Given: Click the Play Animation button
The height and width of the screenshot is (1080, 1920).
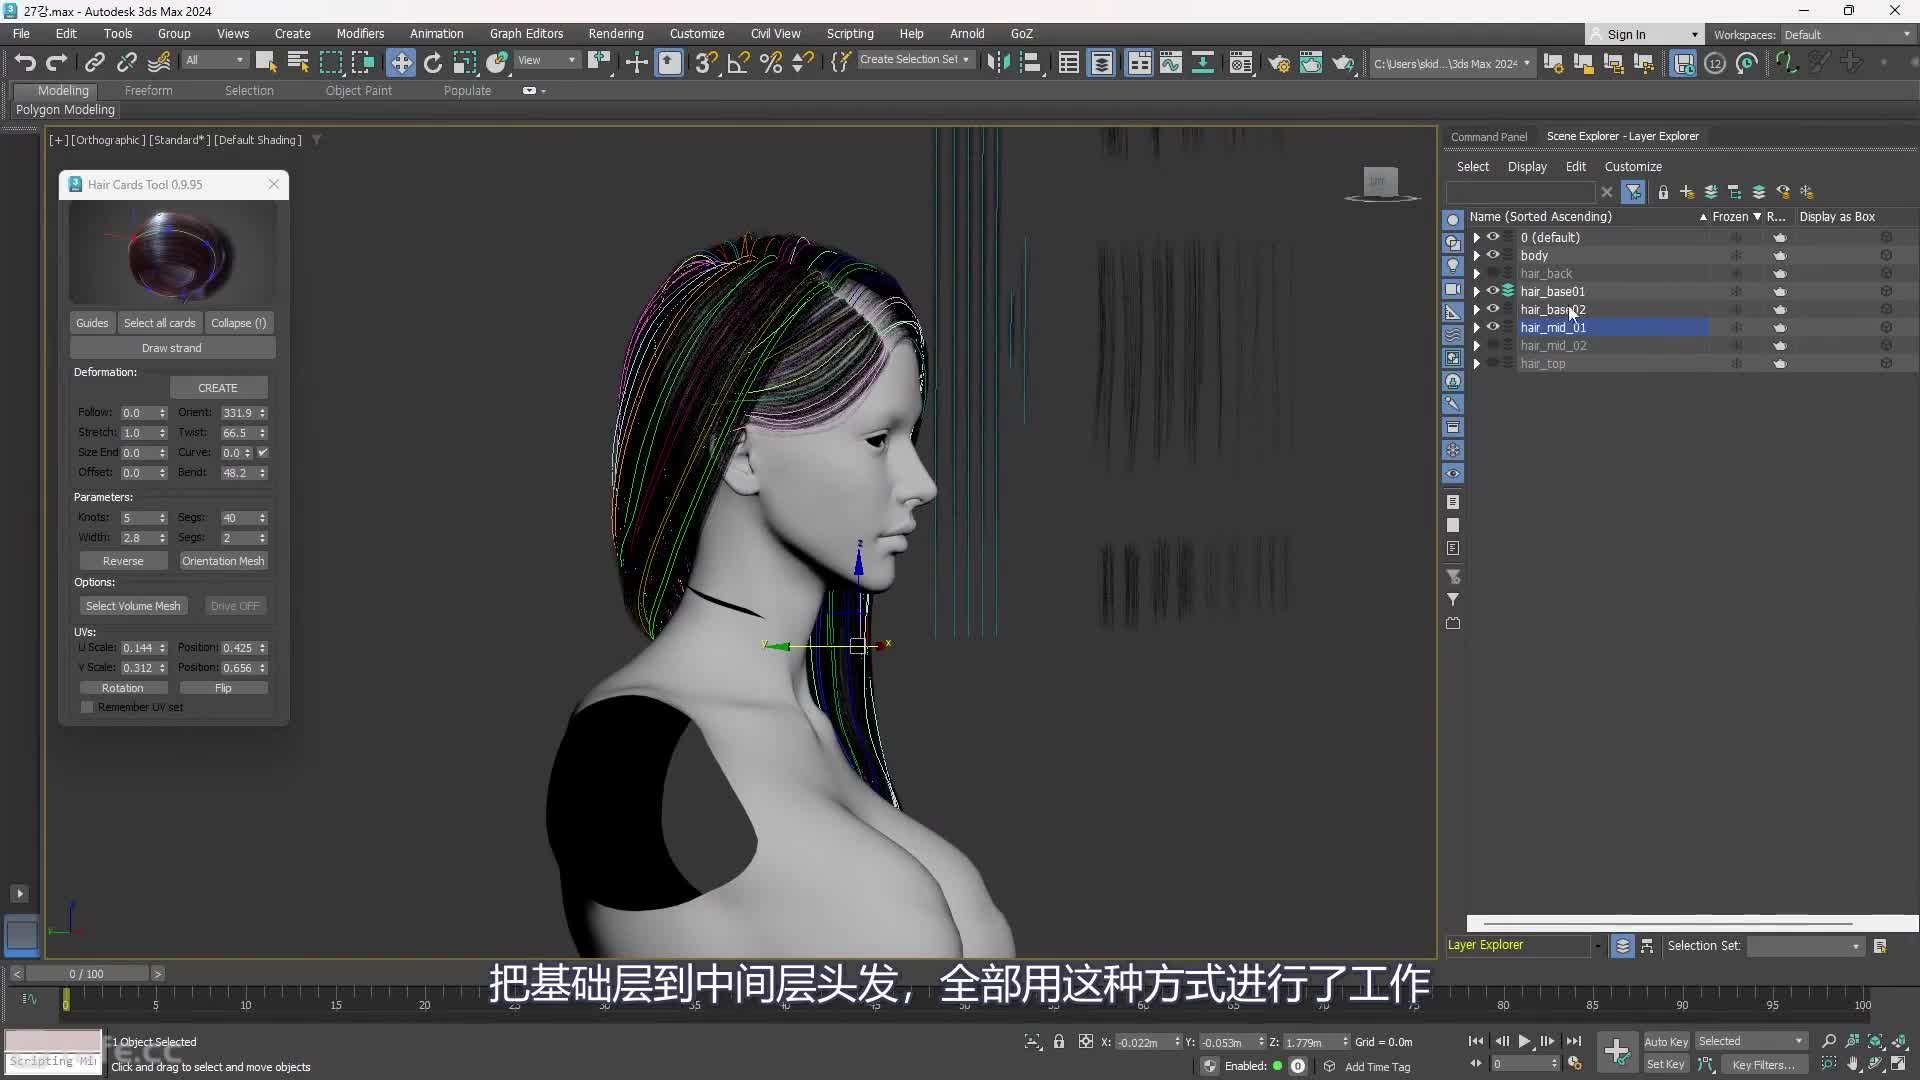Looking at the screenshot, I should [1524, 1041].
